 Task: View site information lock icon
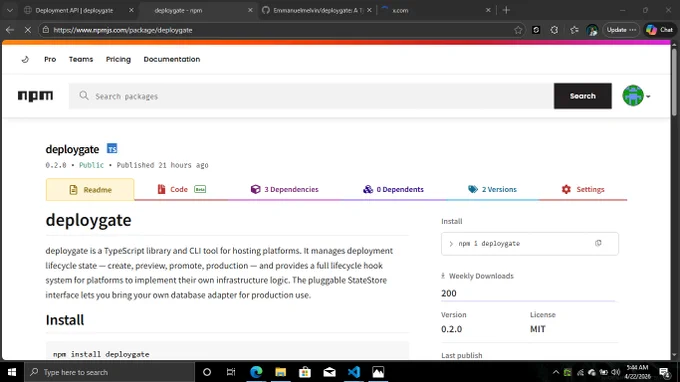pos(46,30)
